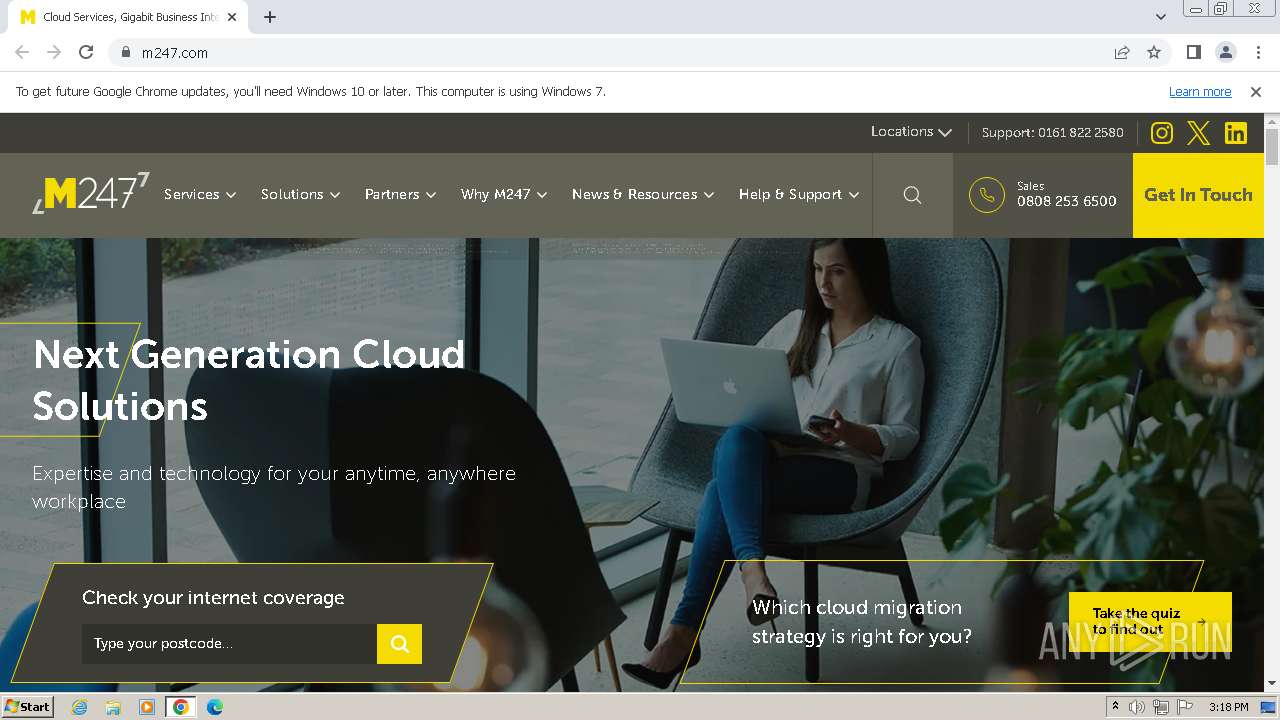This screenshot has width=1280, height=720.
Task: Click the Chrome icon in taskbar
Action: tap(180, 707)
